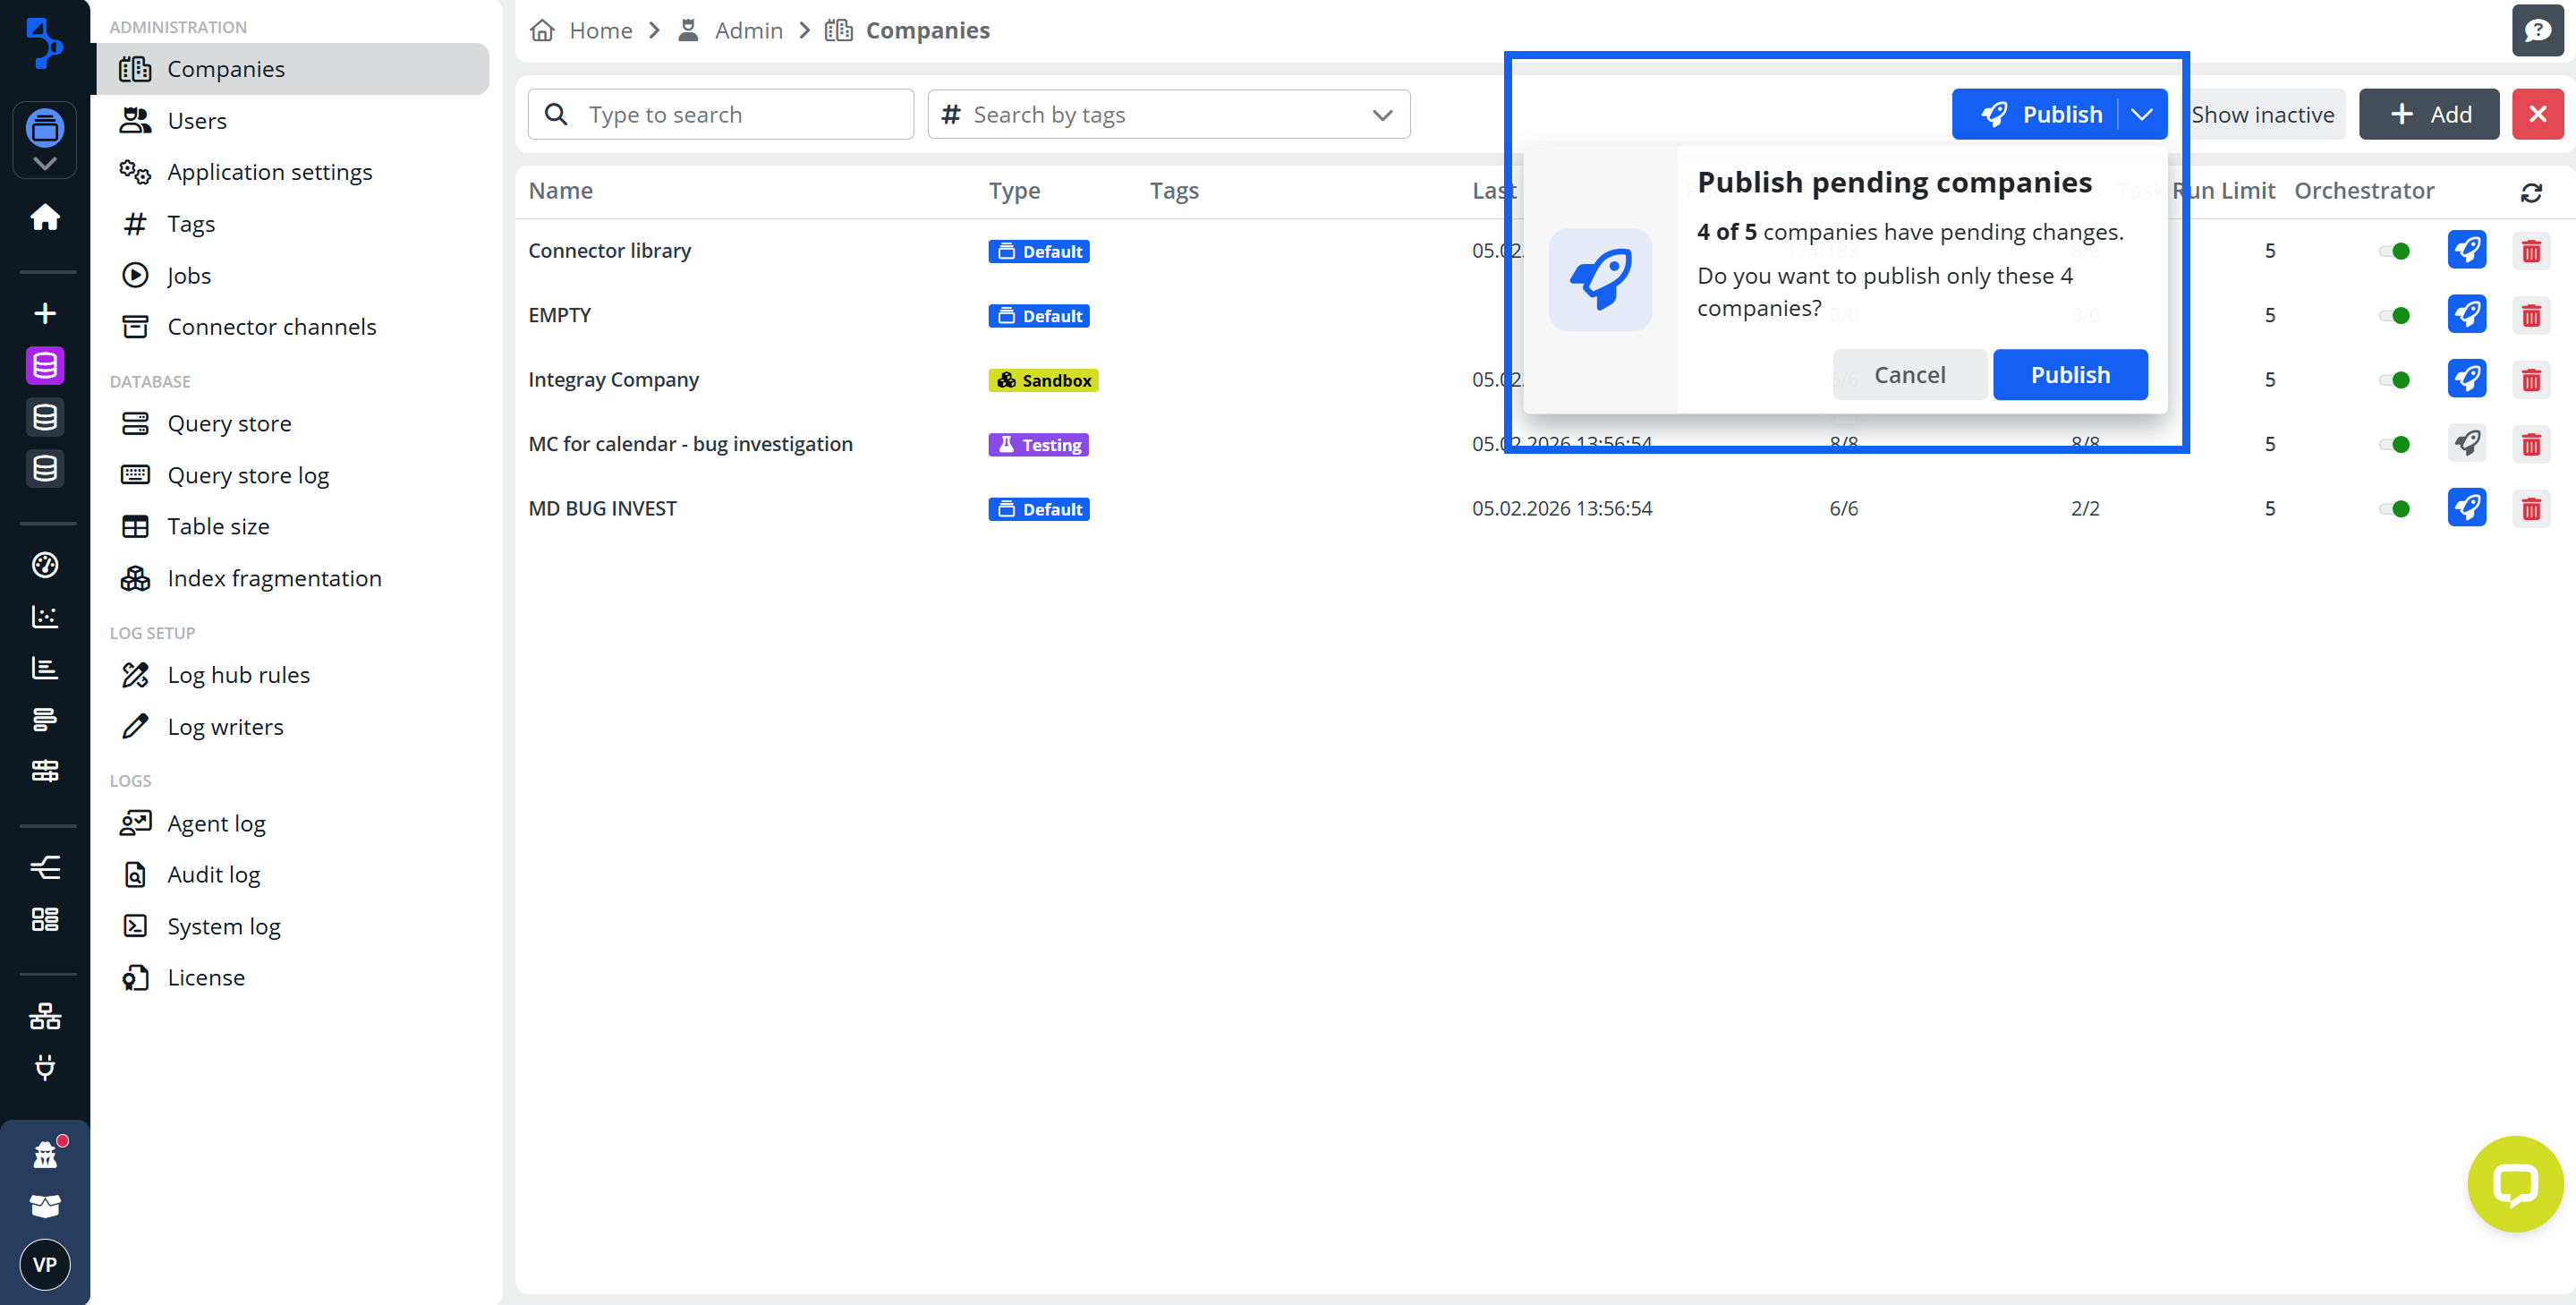The width and height of the screenshot is (2576, 1305).
Task: Refresh the companies table
Action: 2532,192
